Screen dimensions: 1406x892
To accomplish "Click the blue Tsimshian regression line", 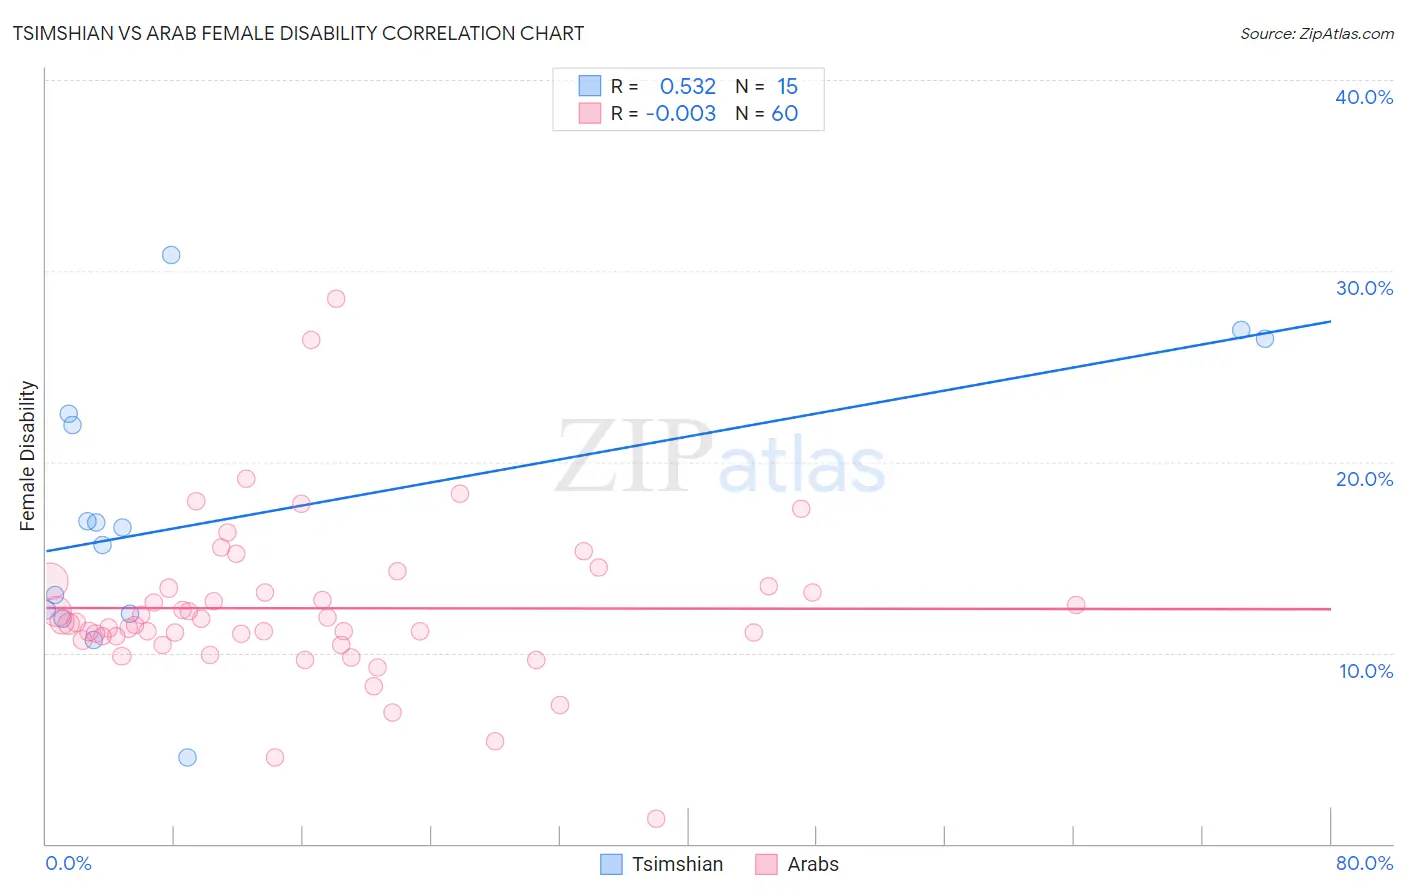I will point(688,436).
